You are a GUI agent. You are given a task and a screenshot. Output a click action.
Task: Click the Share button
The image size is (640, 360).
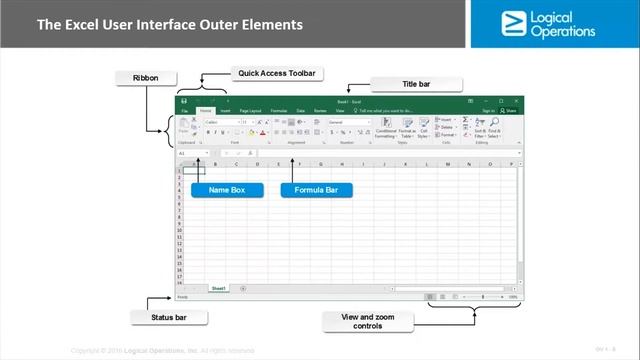point(509,111)
